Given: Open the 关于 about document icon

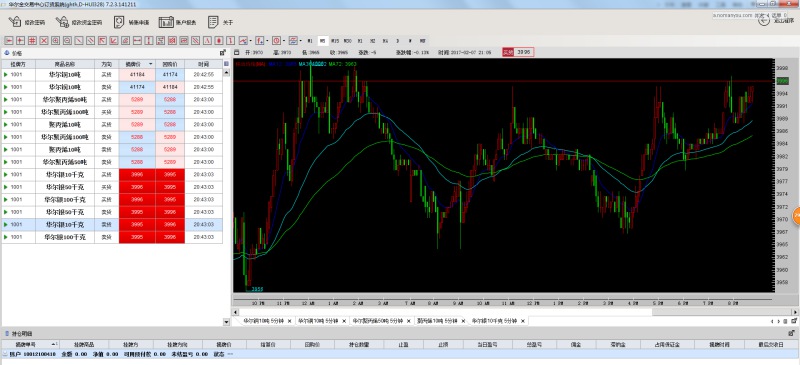Looking at the screenshot, I should click(x=213, y=22).
